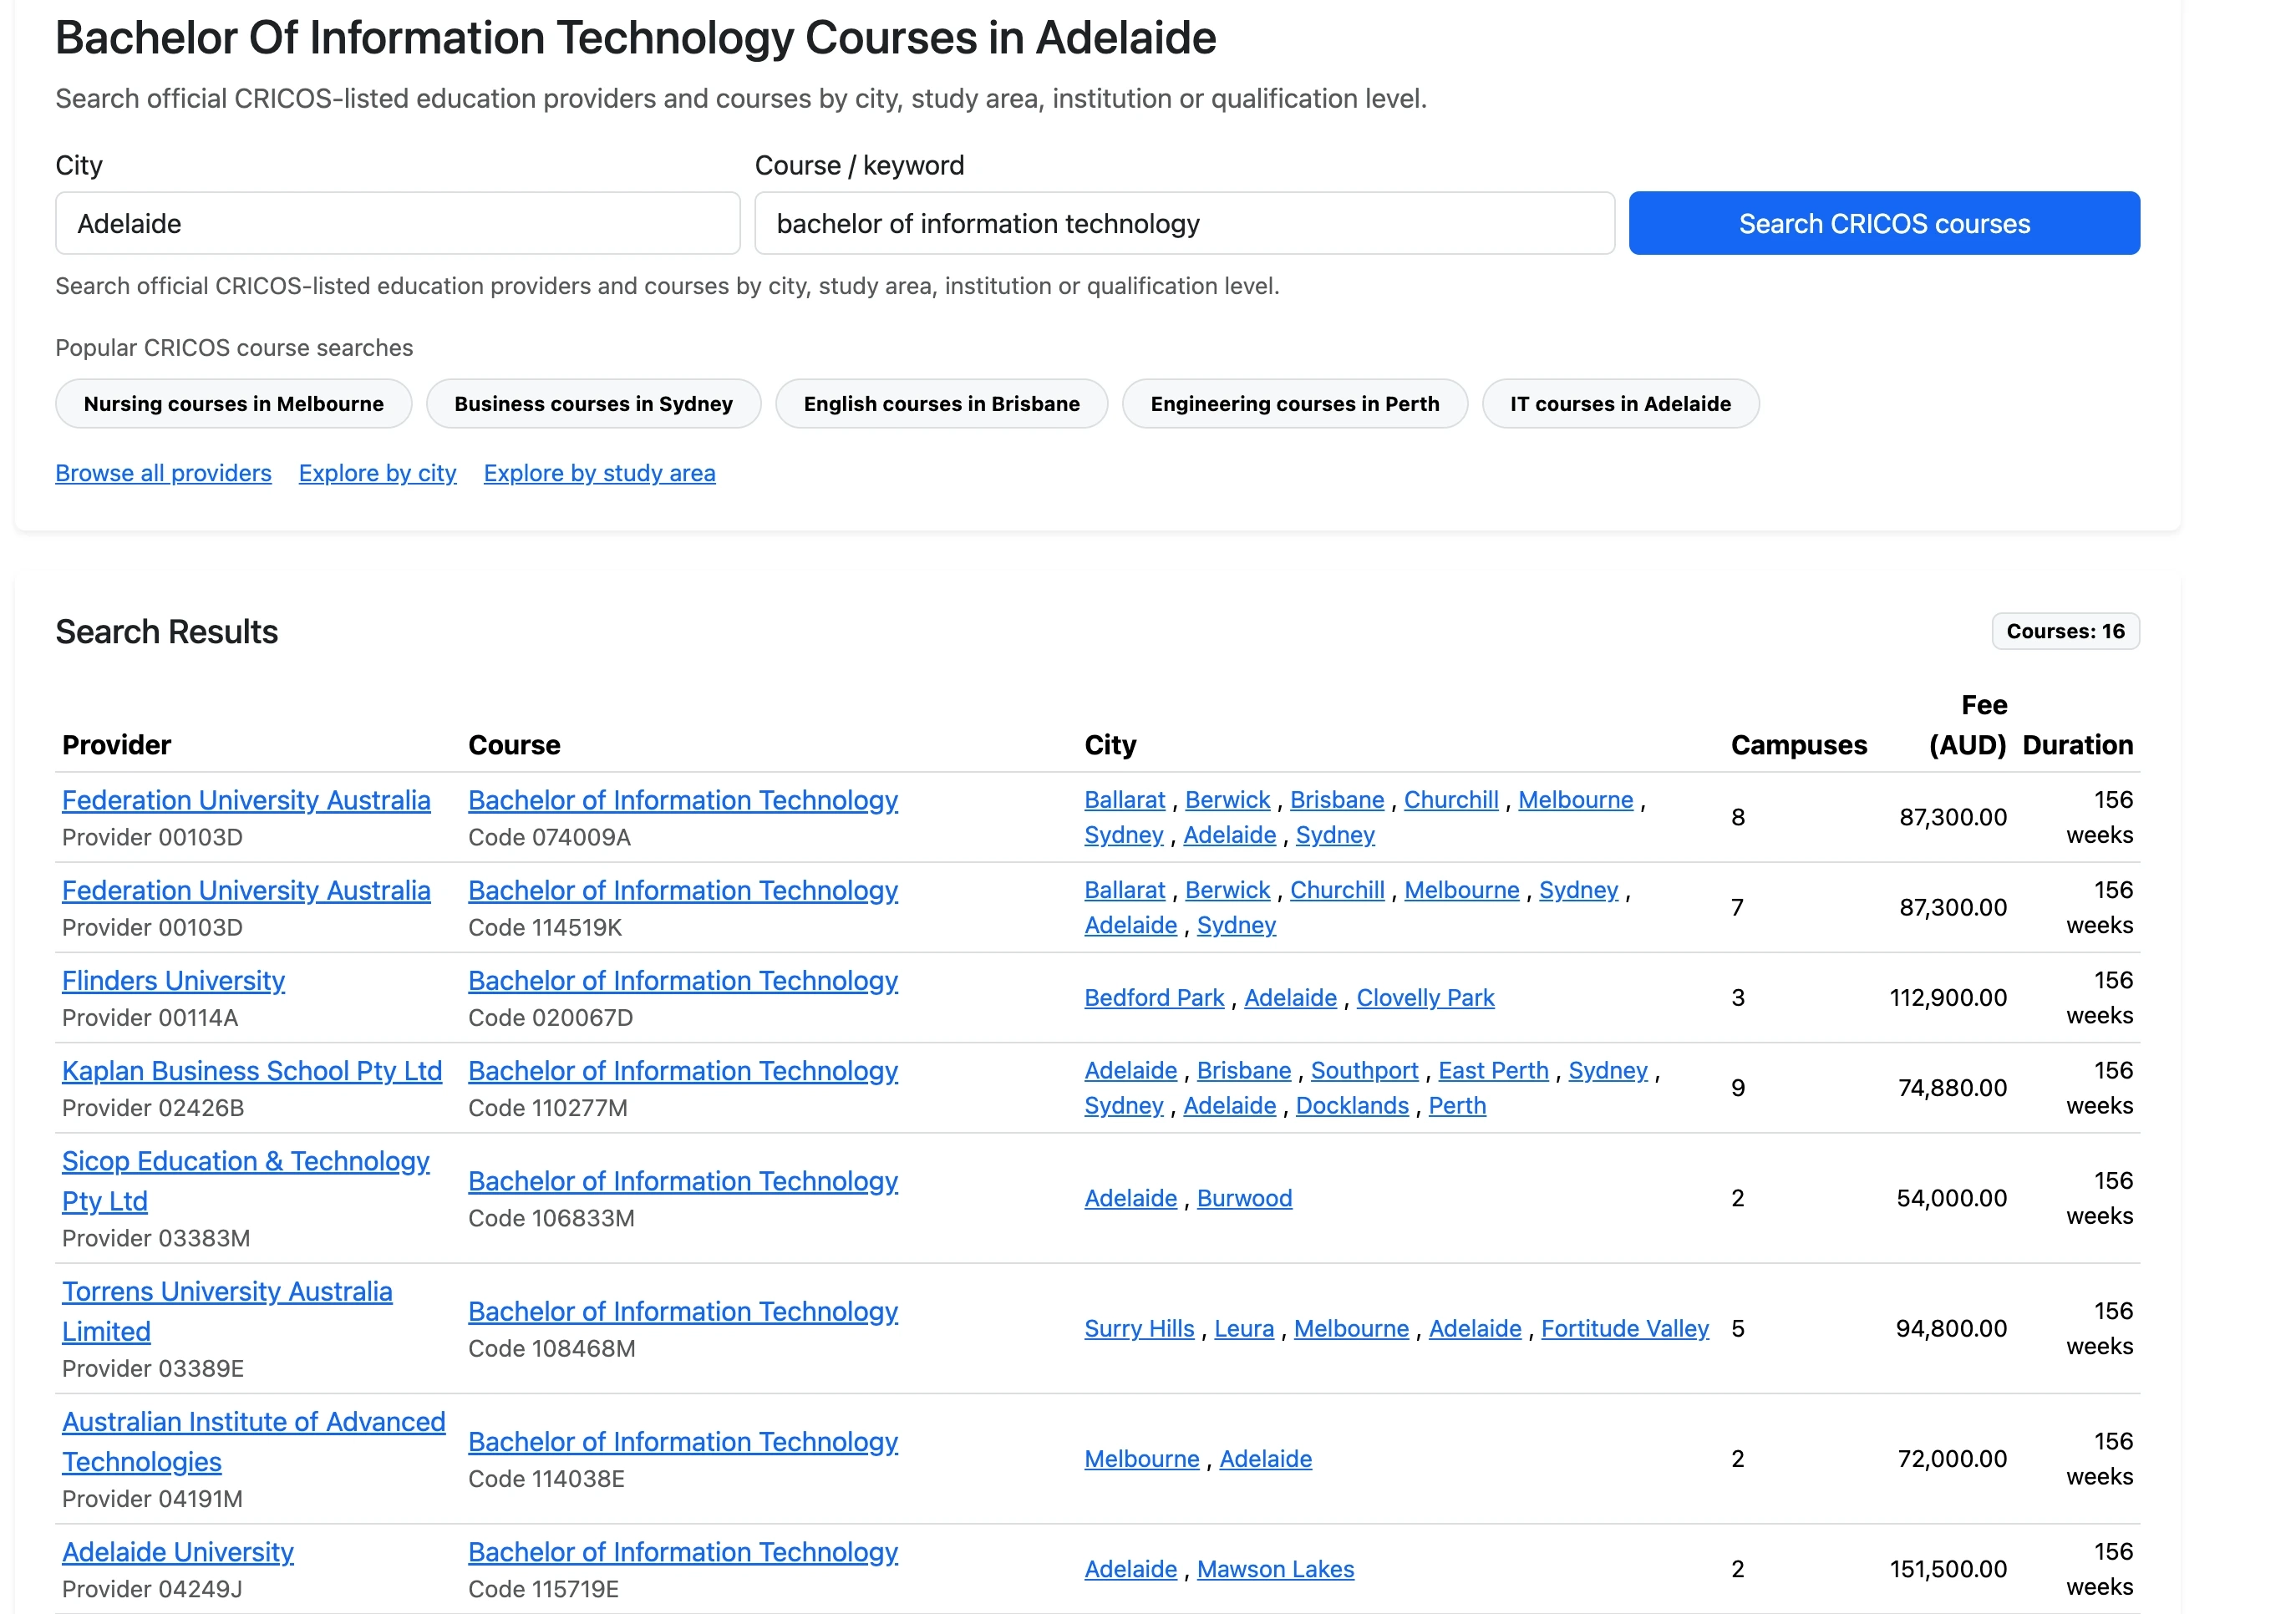Click the Code 106833M text
The image size is (2296, 1614).
pos(551,1218)
